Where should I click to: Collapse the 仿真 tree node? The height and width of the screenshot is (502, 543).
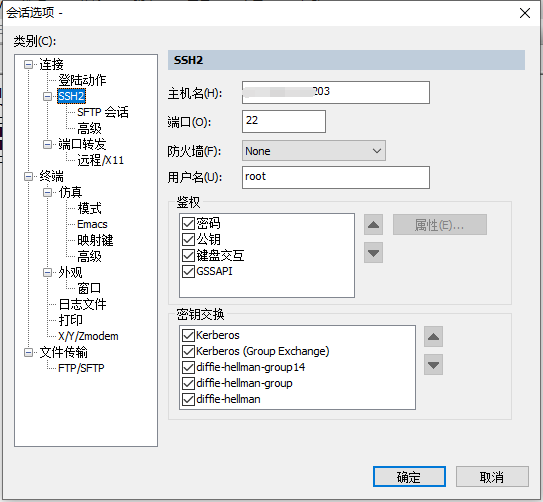pos(47,192)
